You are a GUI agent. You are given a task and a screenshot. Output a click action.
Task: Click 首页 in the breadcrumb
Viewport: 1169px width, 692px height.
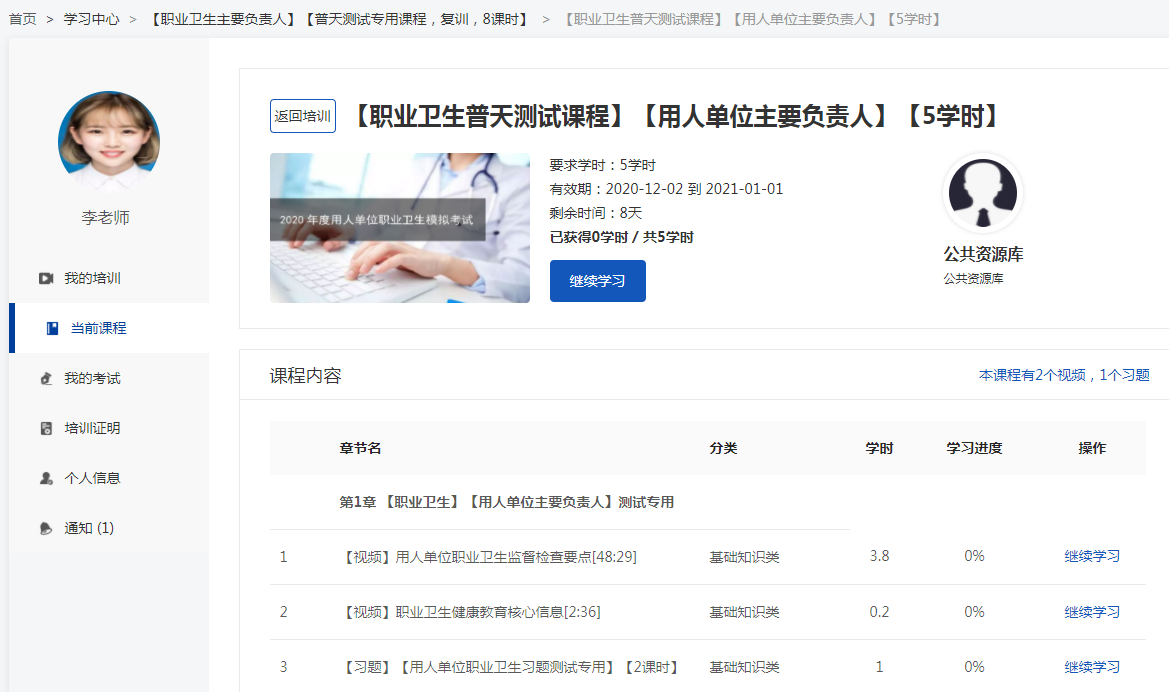23,19
